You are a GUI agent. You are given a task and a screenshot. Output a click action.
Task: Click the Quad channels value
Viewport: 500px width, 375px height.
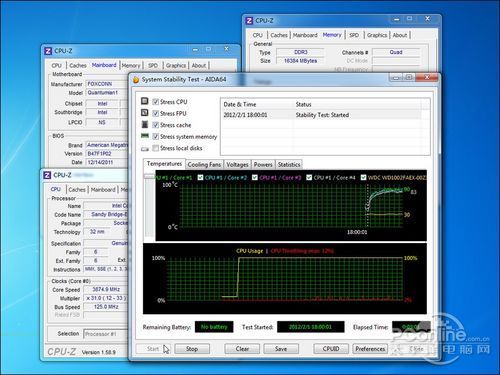click(396, 52)
